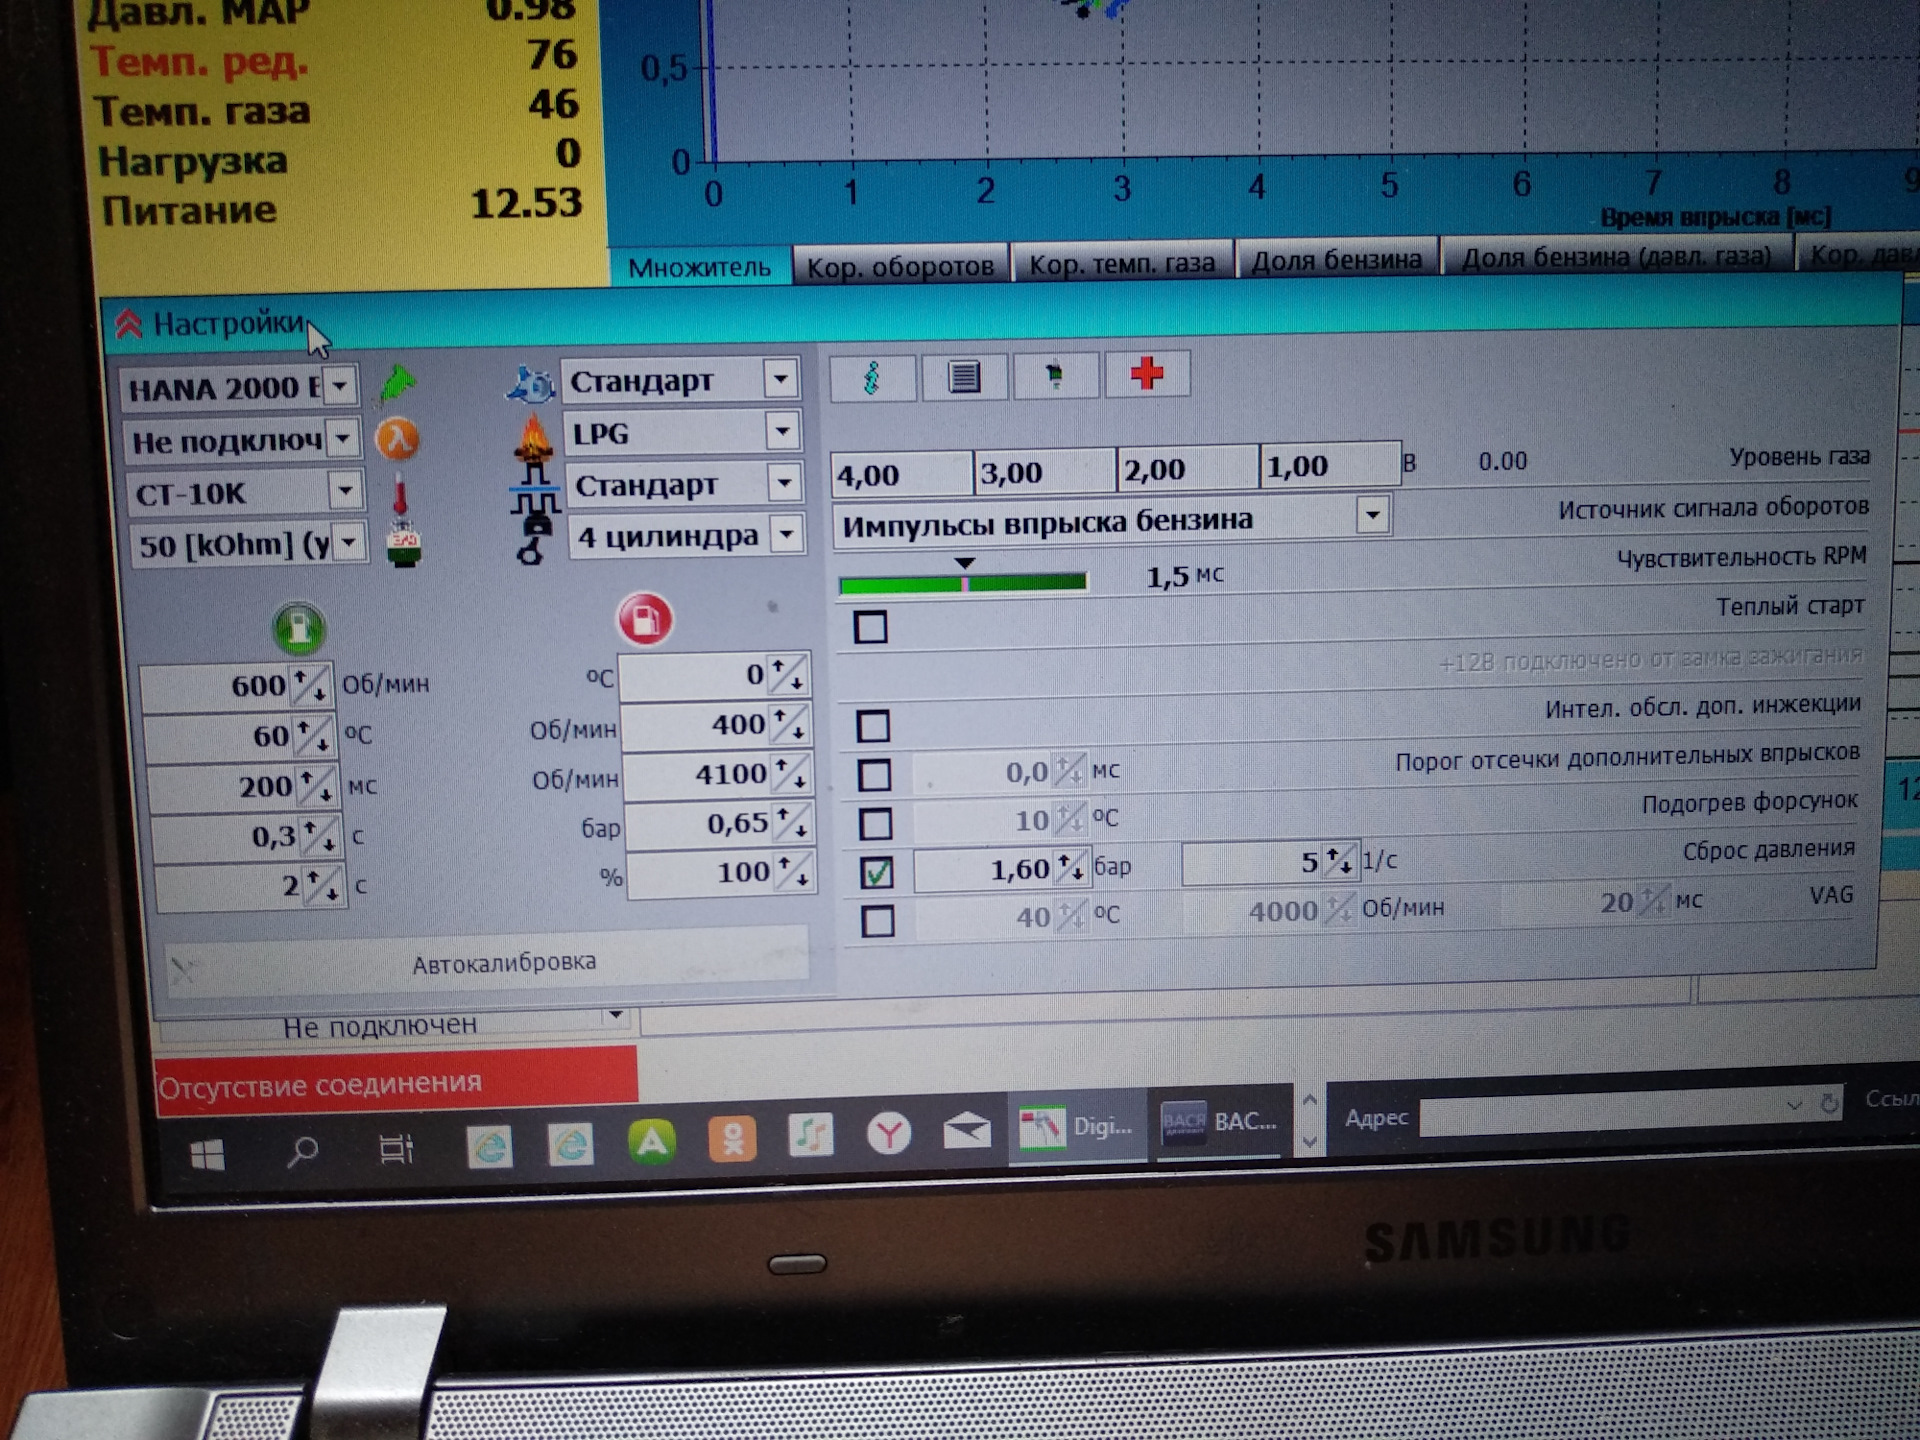Open the Импульсы впрыска бензина source dropdown
1920x1440 pixels.
[1372, 515]
